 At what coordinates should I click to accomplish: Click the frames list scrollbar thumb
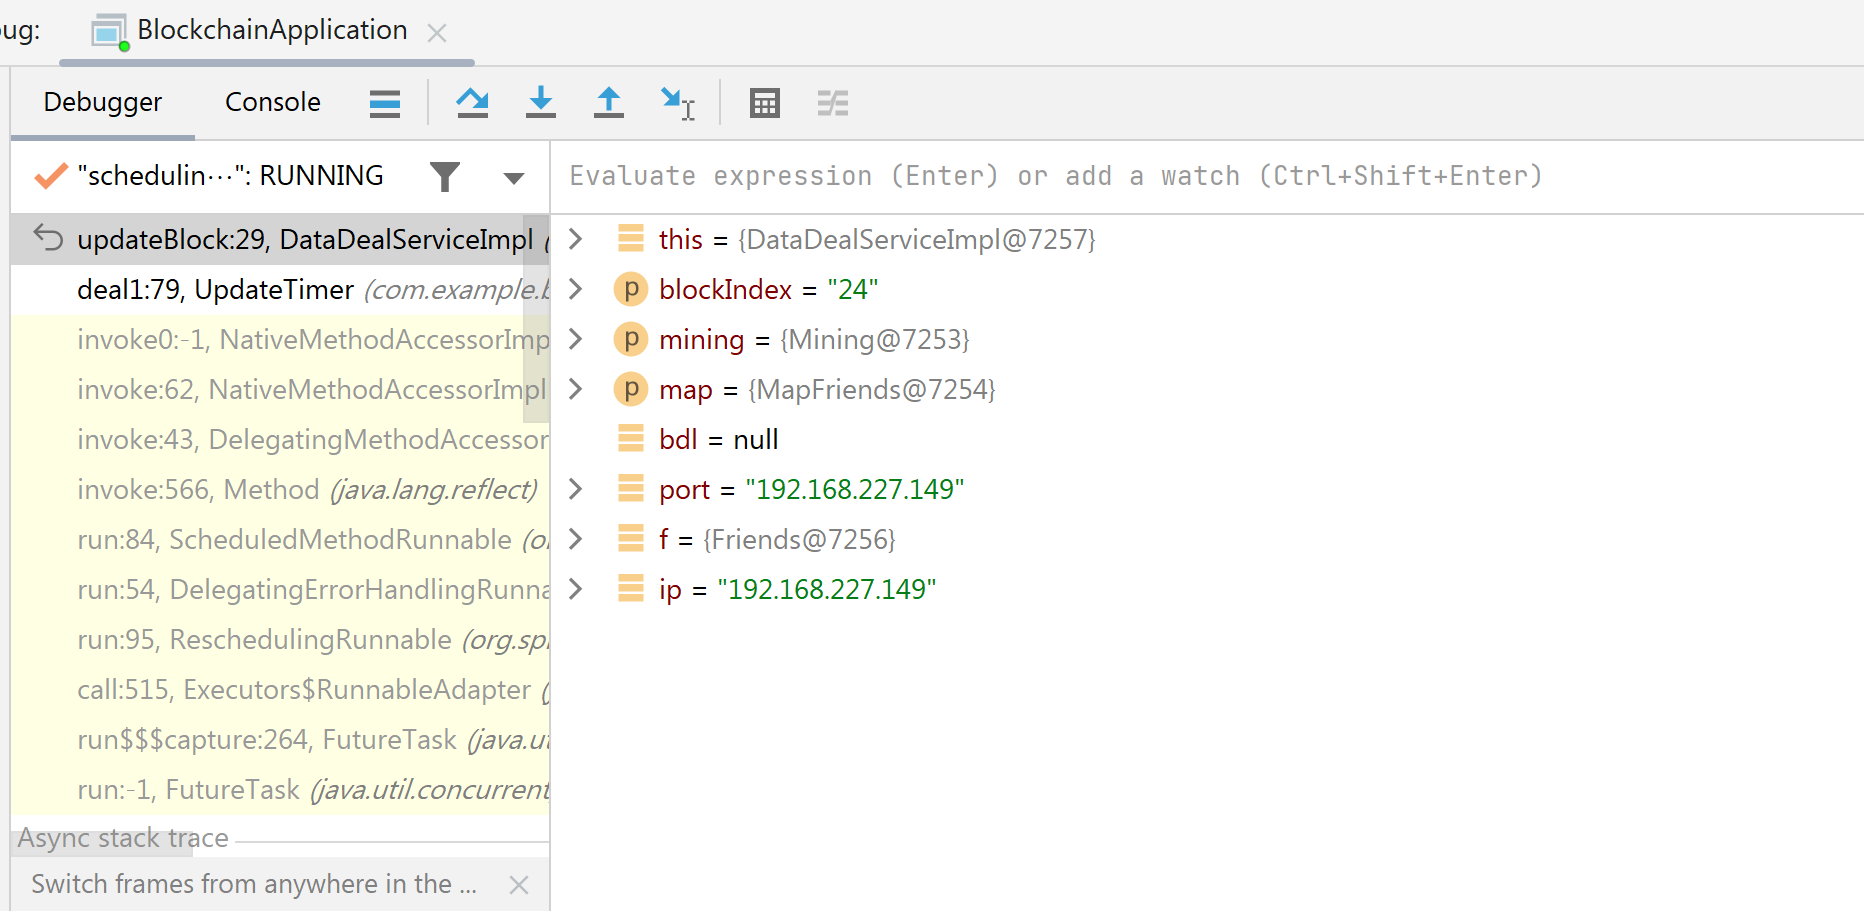click(x=537, y=318)
